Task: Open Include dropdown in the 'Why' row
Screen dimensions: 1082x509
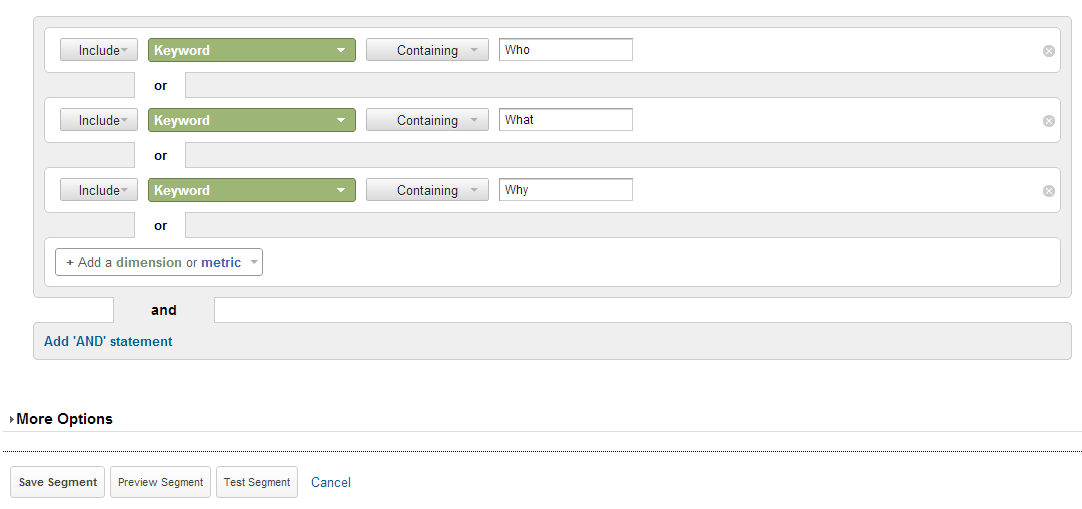Action: pyautogui.click(x=99, y=190)
